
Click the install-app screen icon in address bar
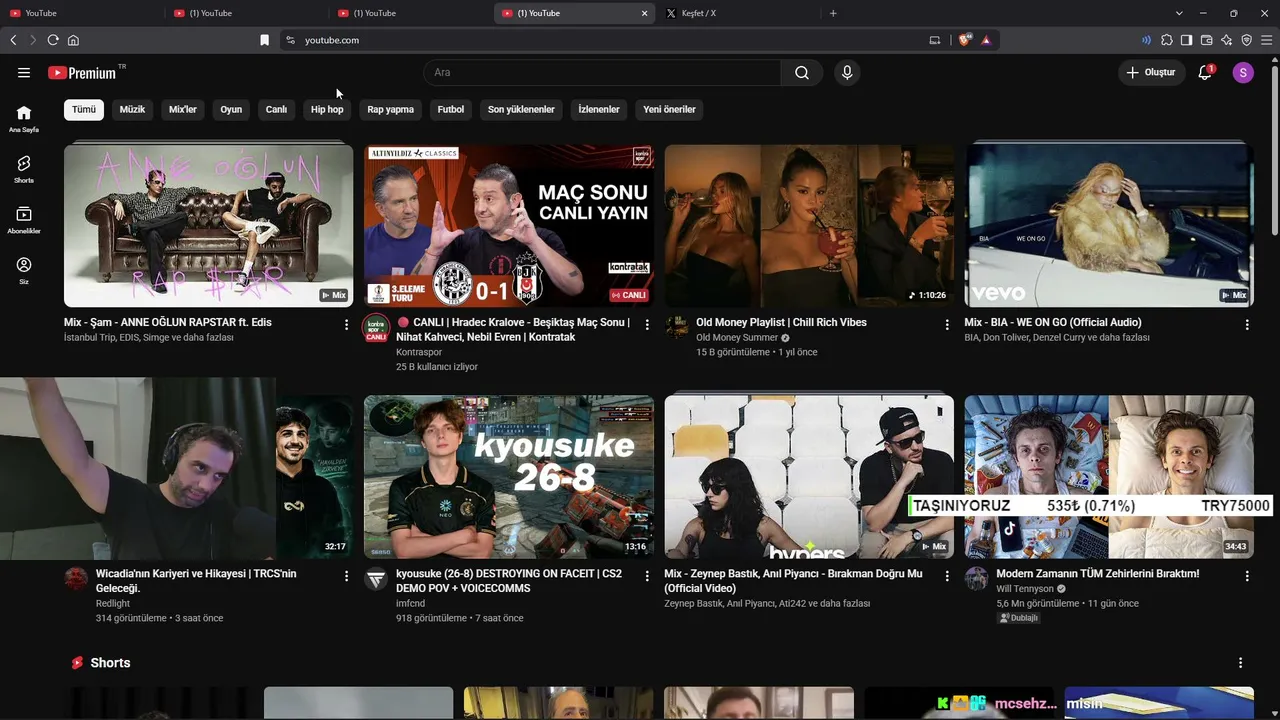935,40
